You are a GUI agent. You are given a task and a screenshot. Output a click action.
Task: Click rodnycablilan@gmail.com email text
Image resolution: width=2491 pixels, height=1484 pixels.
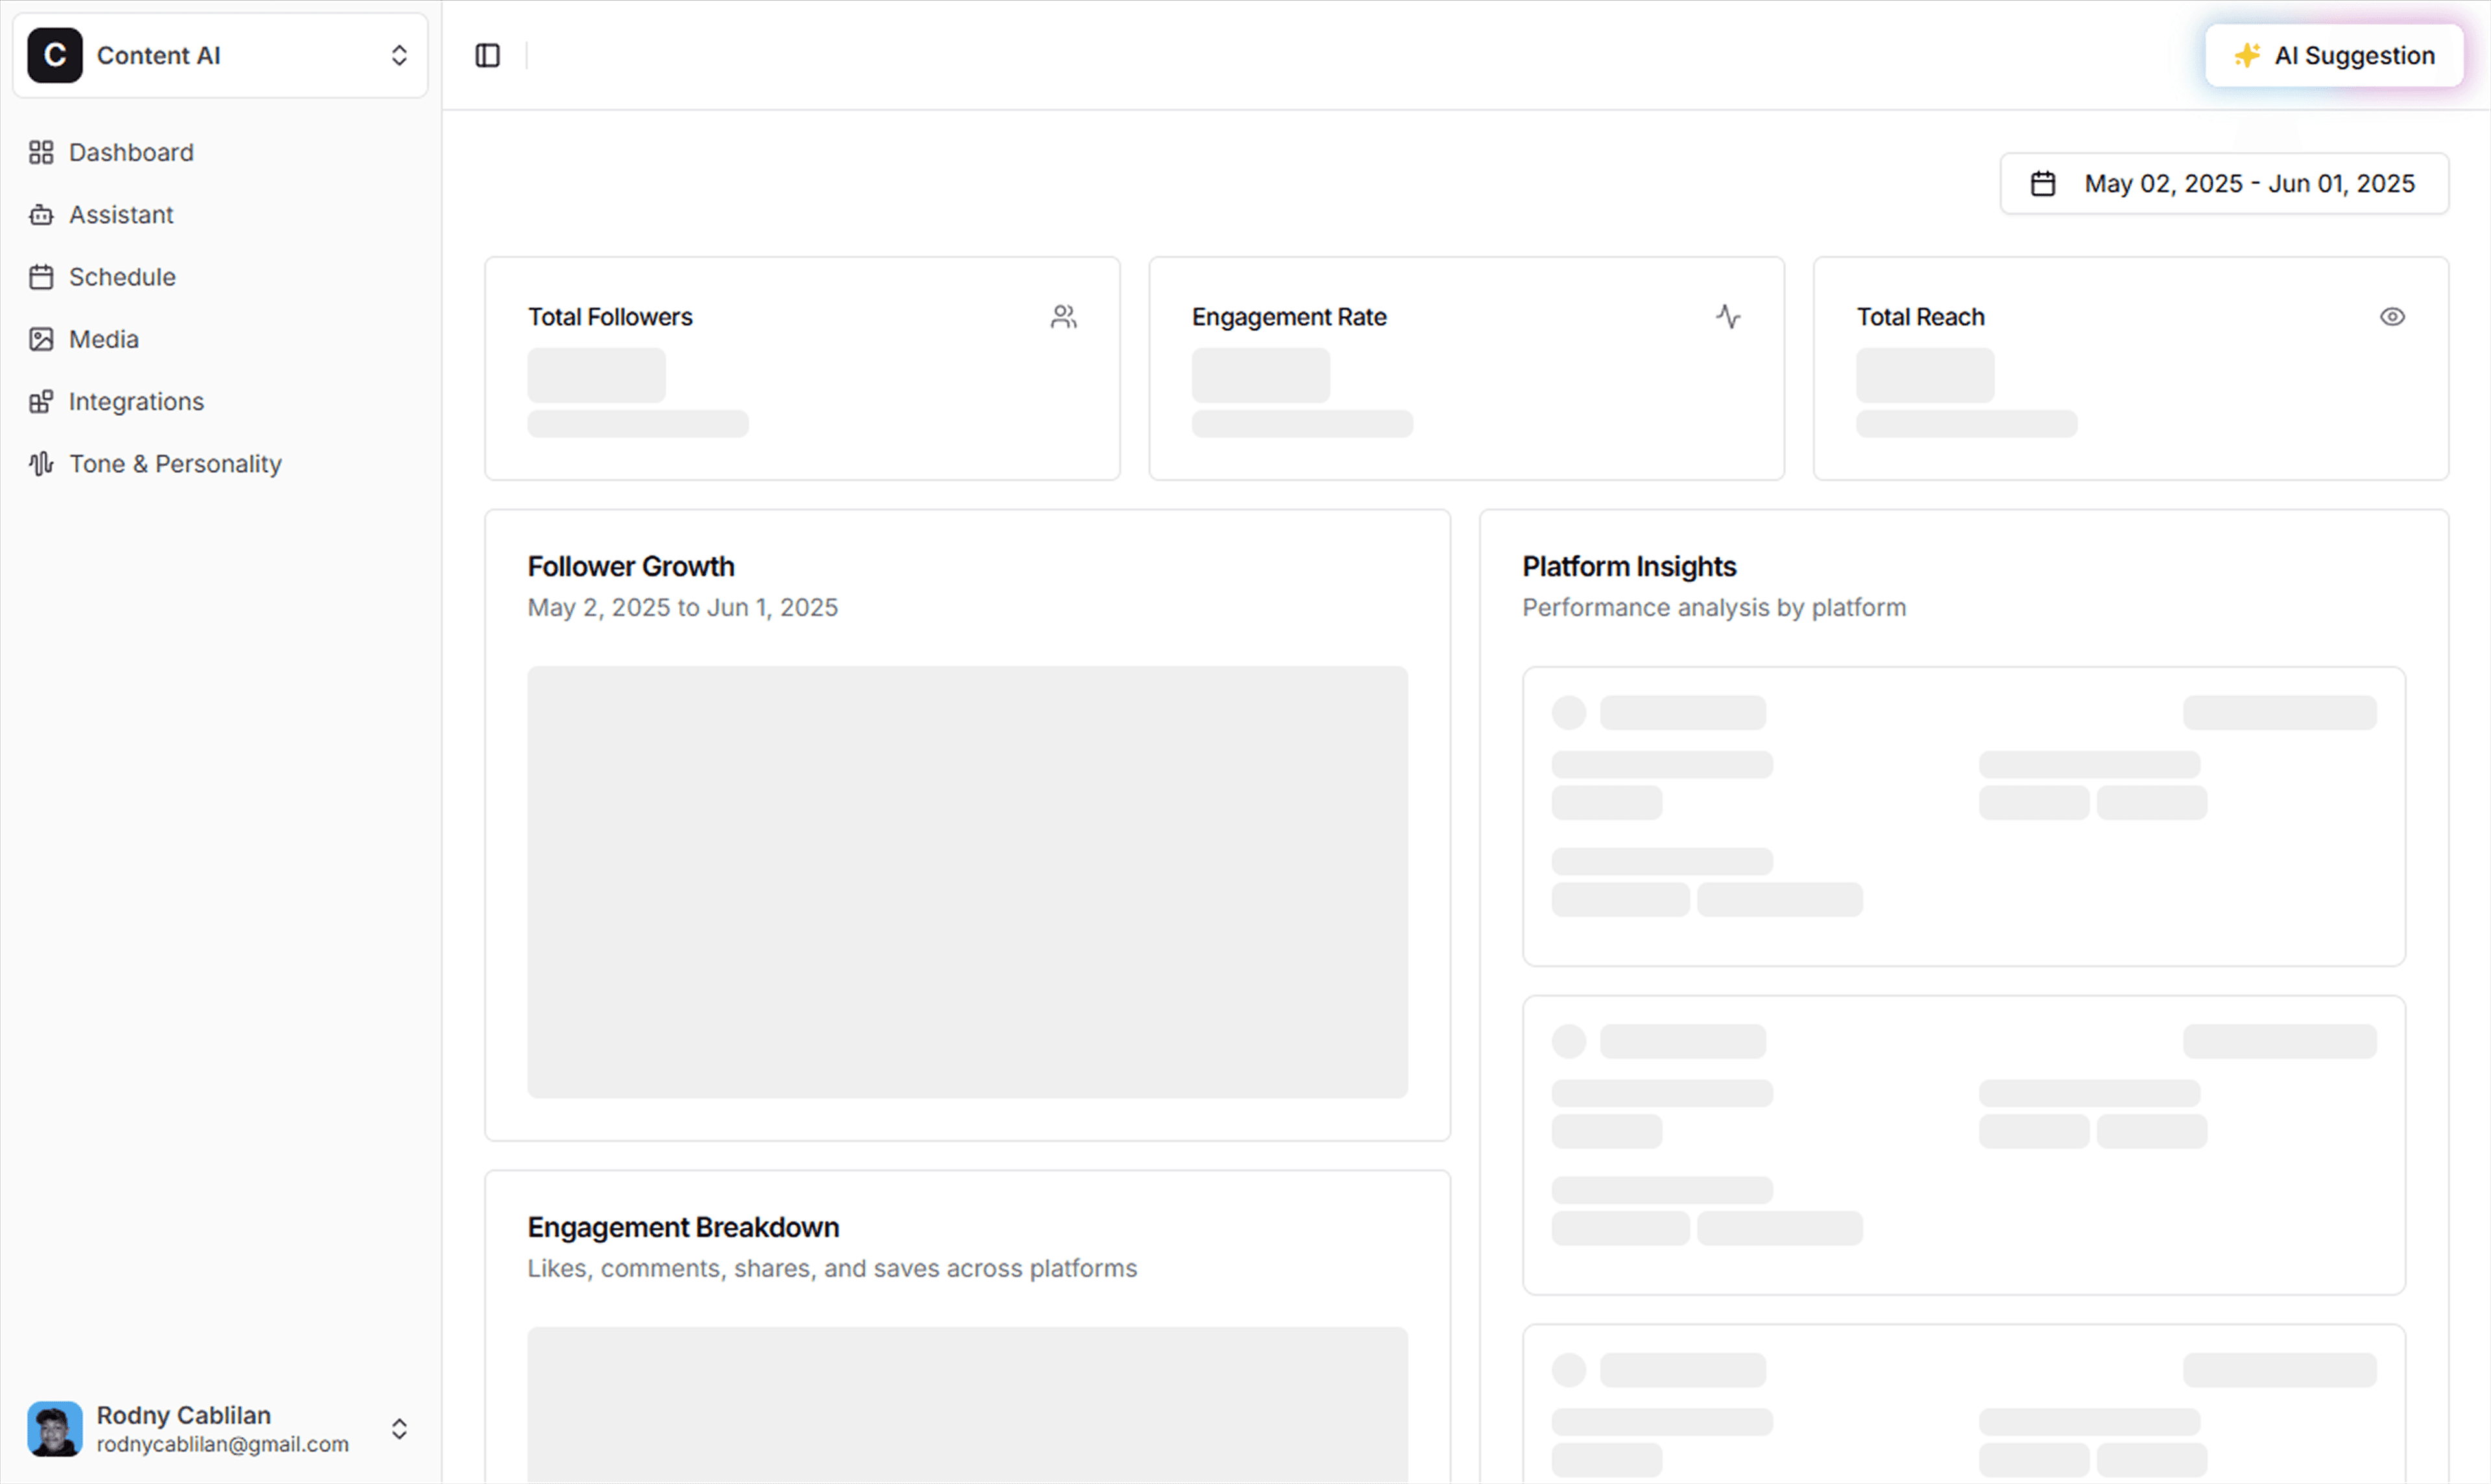[223, 1444]
